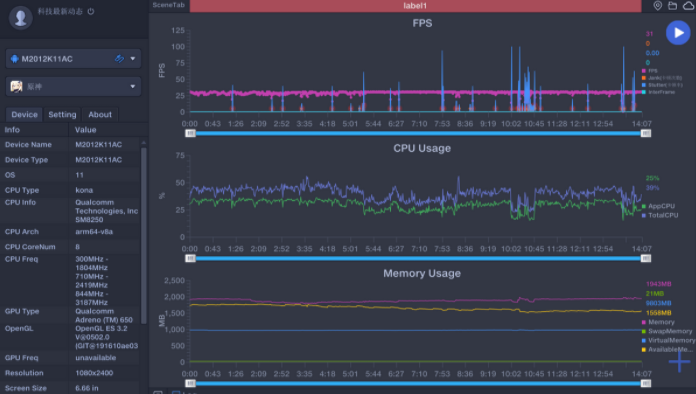Click the CPU Usage chart right range handle
The height and width of the screenshot is (394, 696).
point(646,258)
